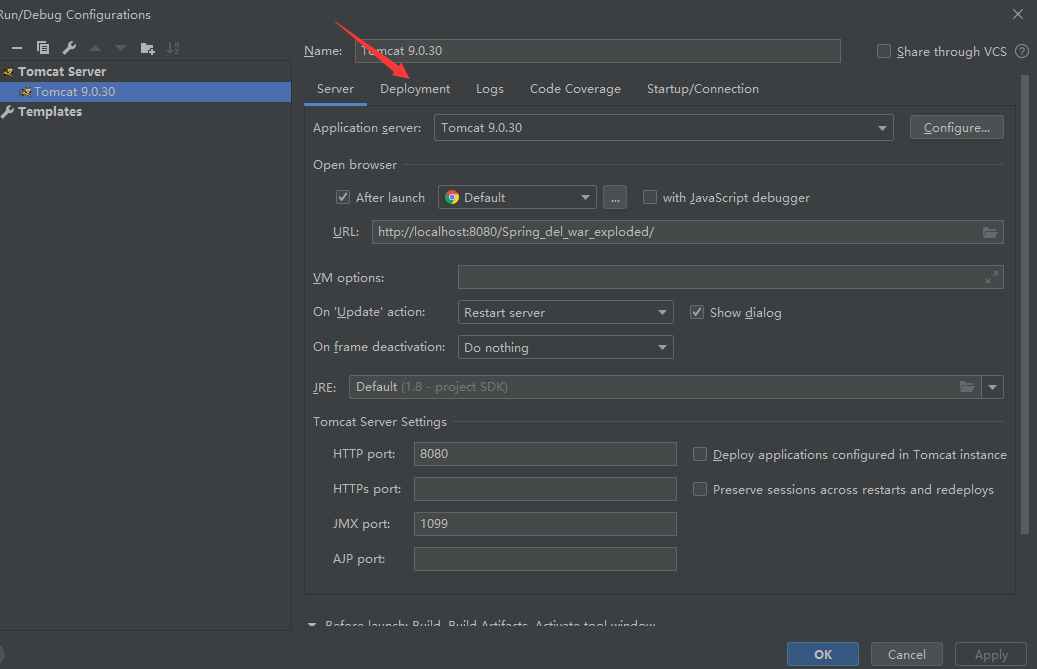Viewport: 1037px width, 669px height.
Task: Open the Default browser dropdown
Action: click(x=517, y=198)
